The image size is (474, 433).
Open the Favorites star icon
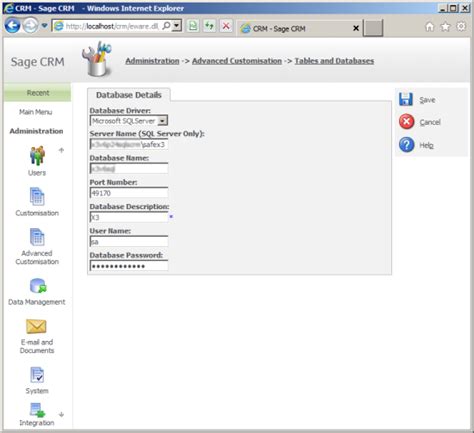tap(445, 27)
